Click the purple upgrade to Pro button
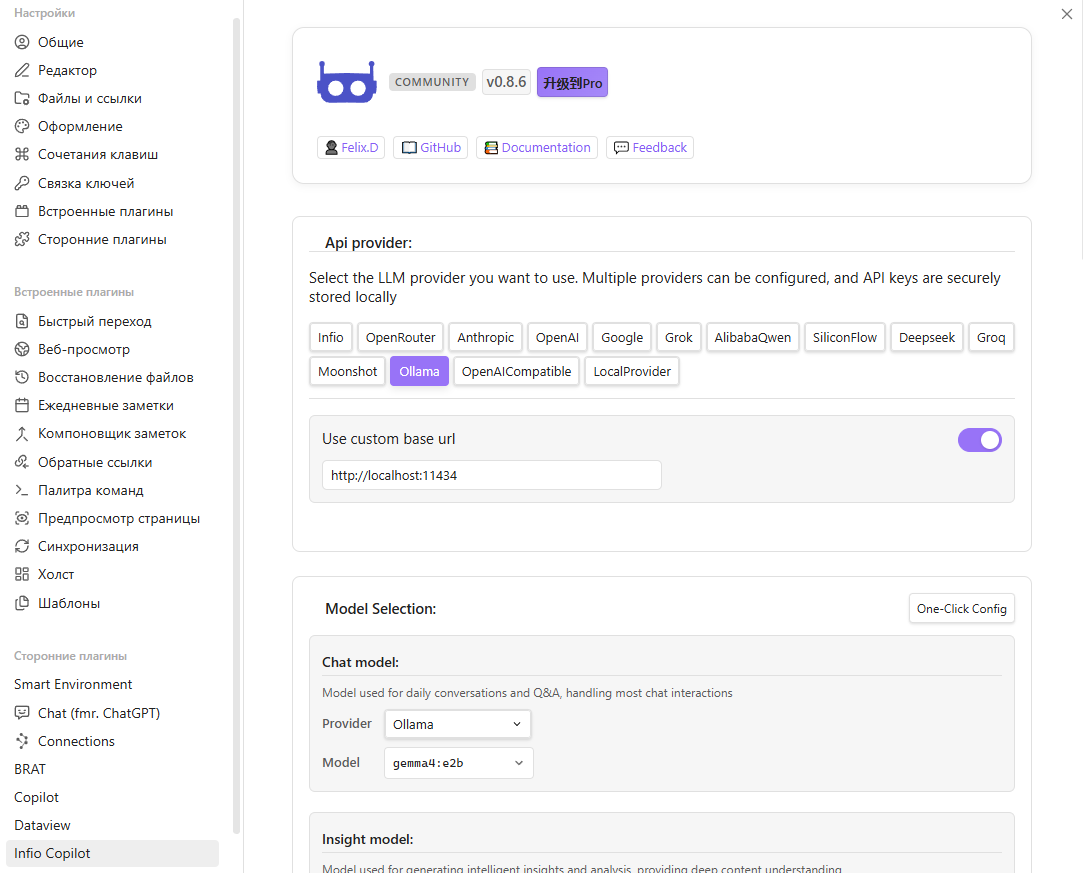 pos(572,83)
